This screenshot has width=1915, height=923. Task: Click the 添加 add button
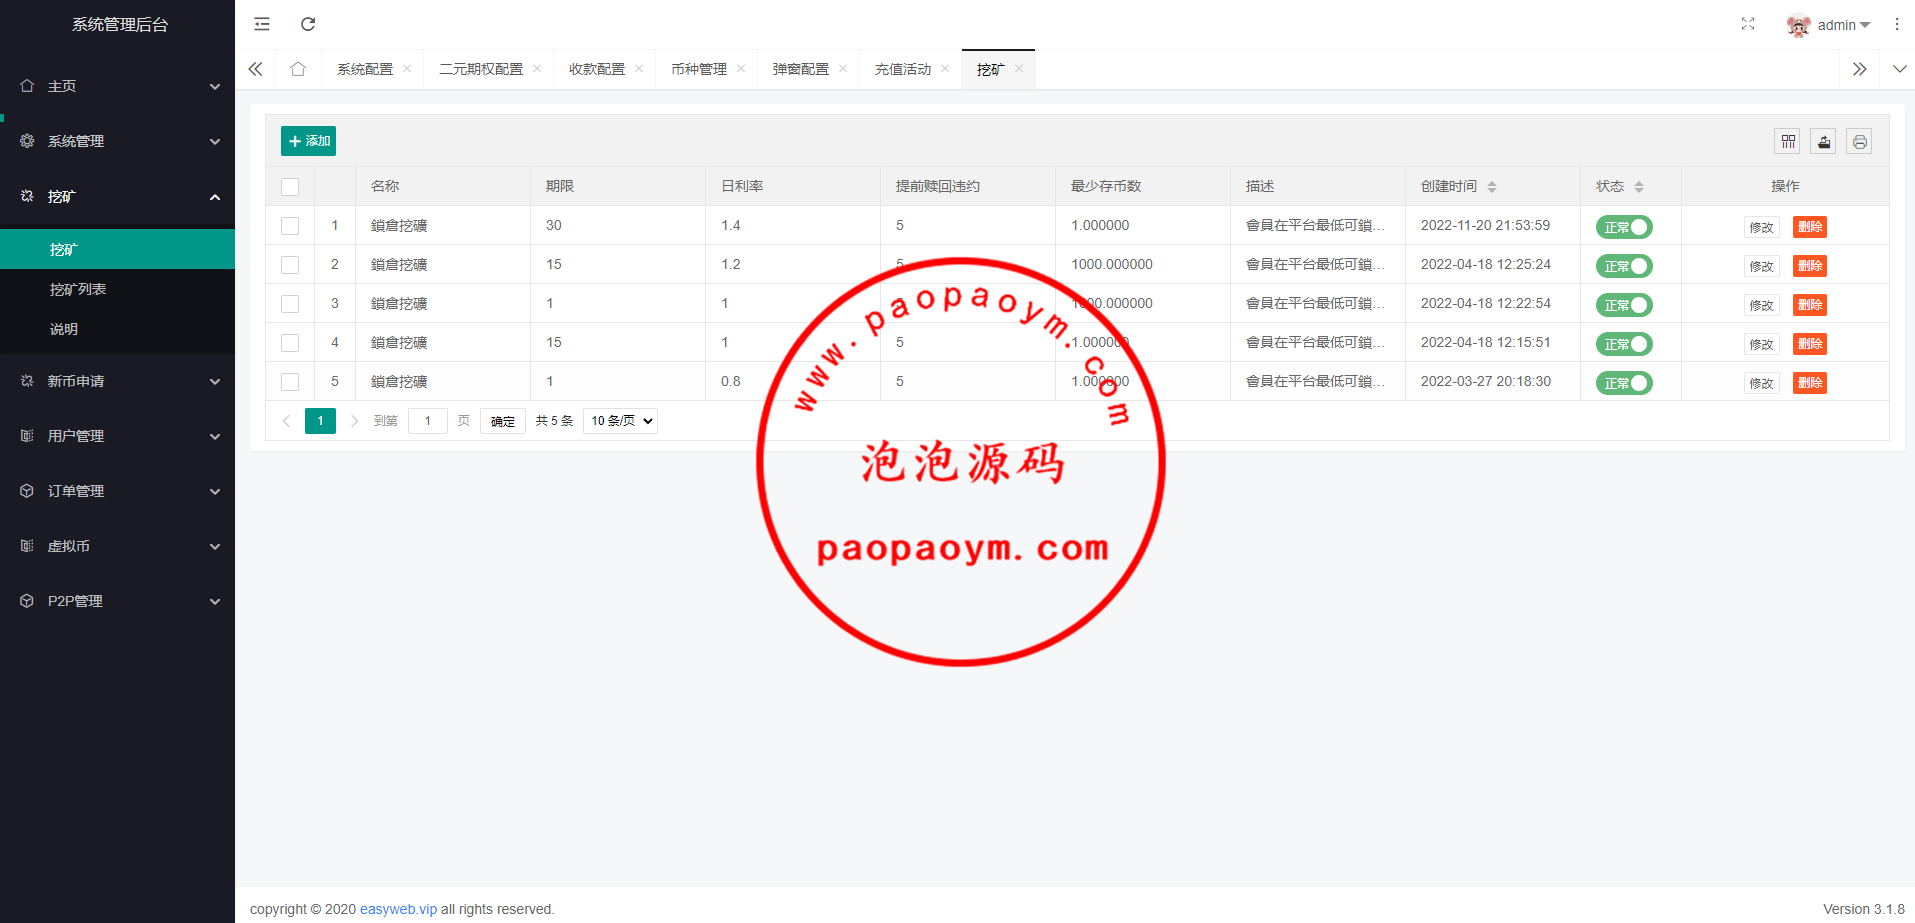click(x=308, y=141)
